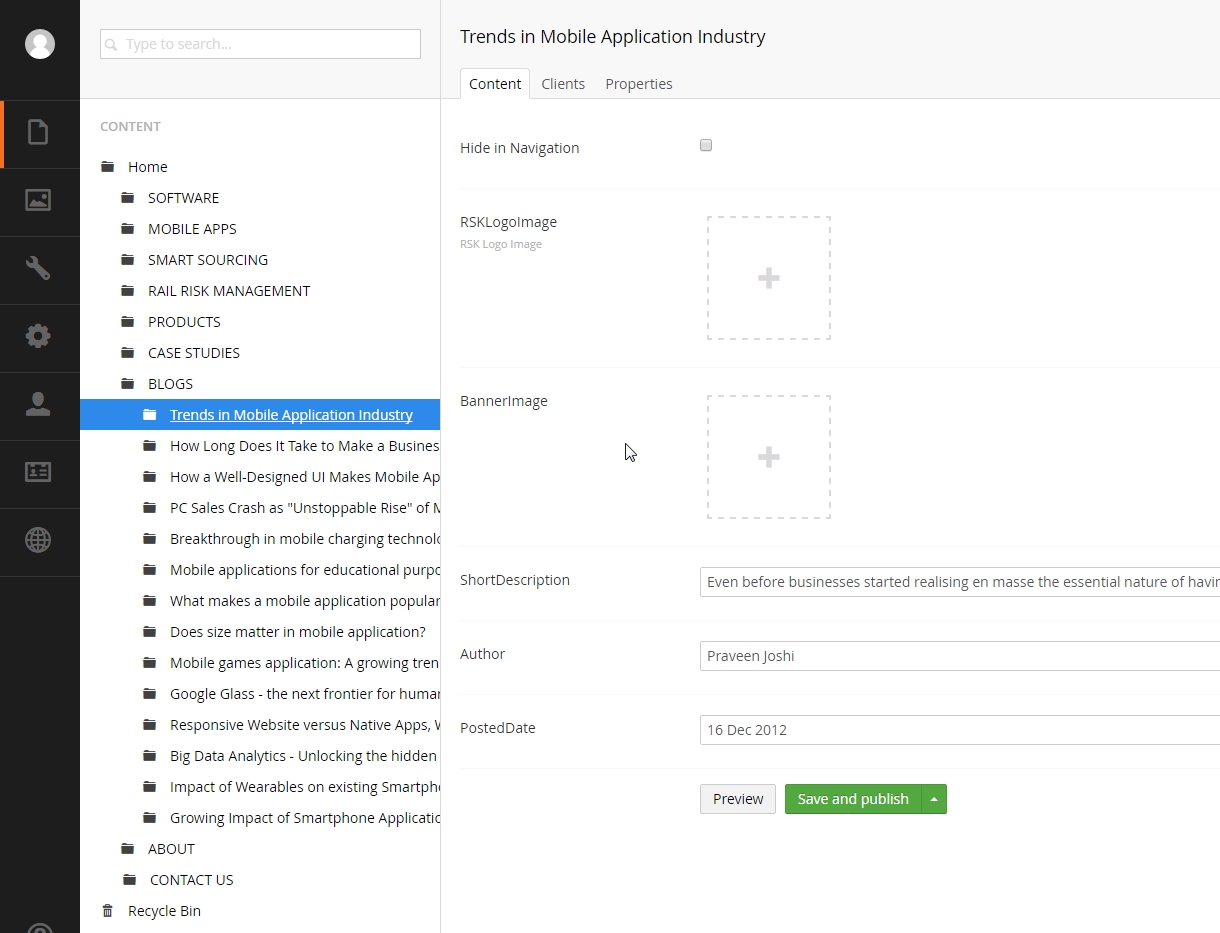Click the RSKLogoImage upload plus icon
The height and width of the screenshot is (933, 1220).
coord(769,278)
